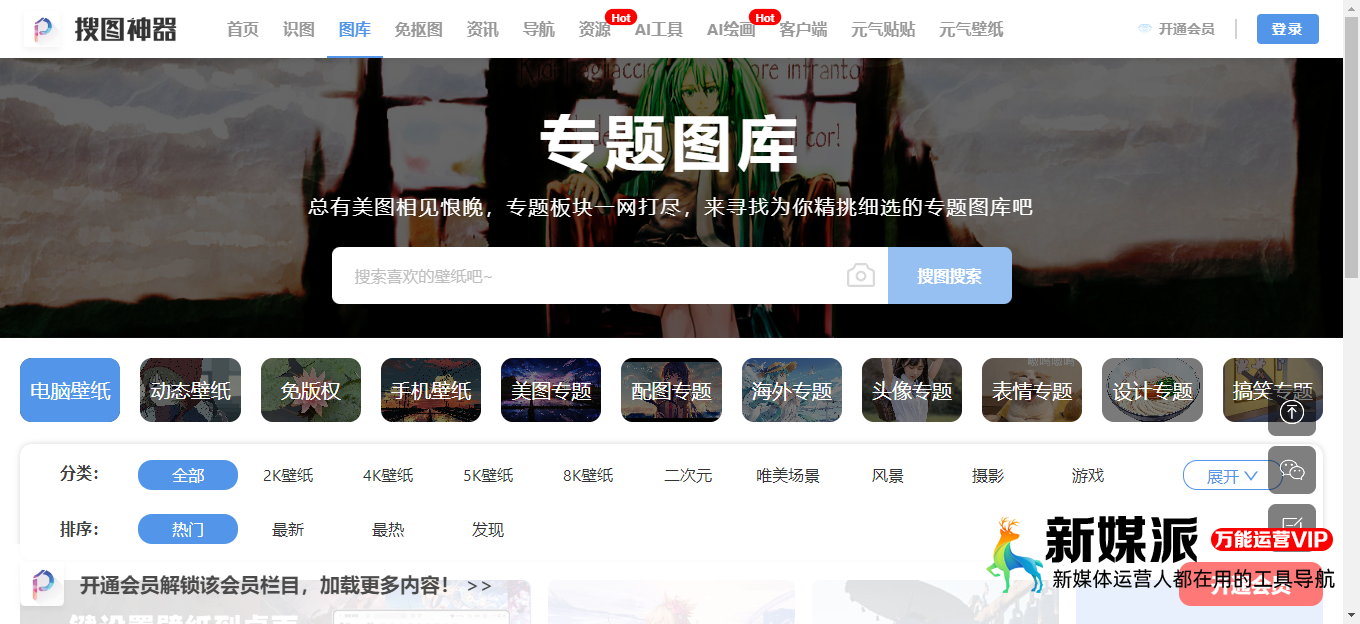
Task: Click the back-to-top arrow icon
Action: click(1292, 412)
